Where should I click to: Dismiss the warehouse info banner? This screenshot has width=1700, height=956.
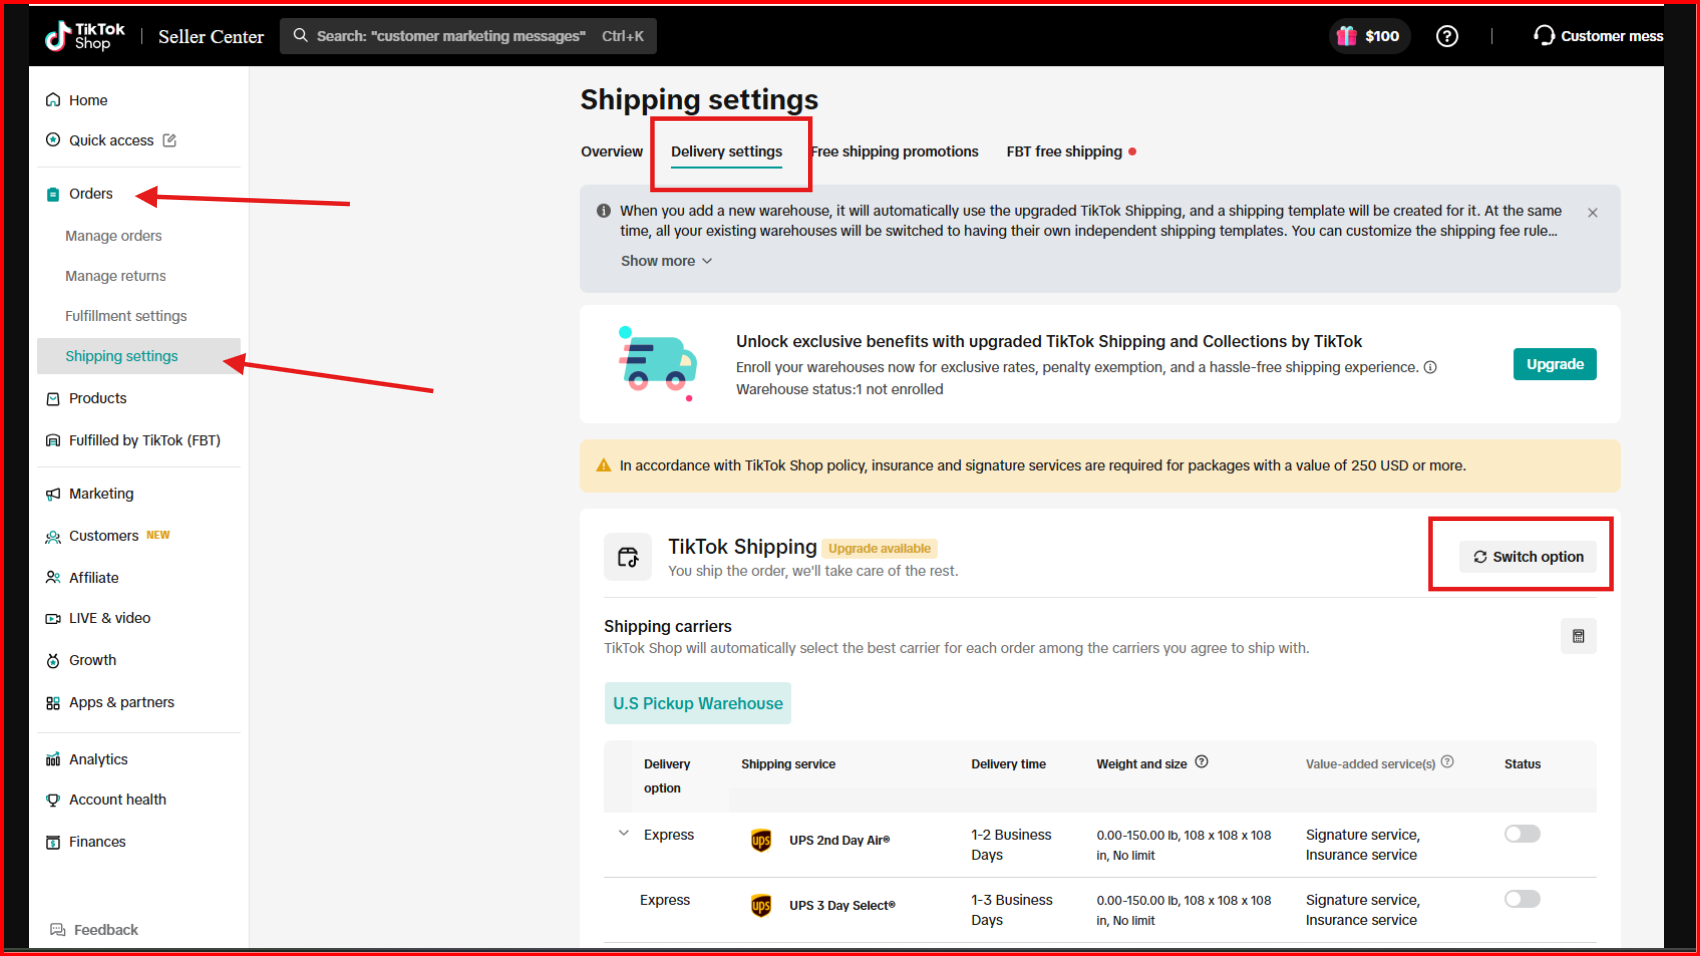click(1592, 213)
